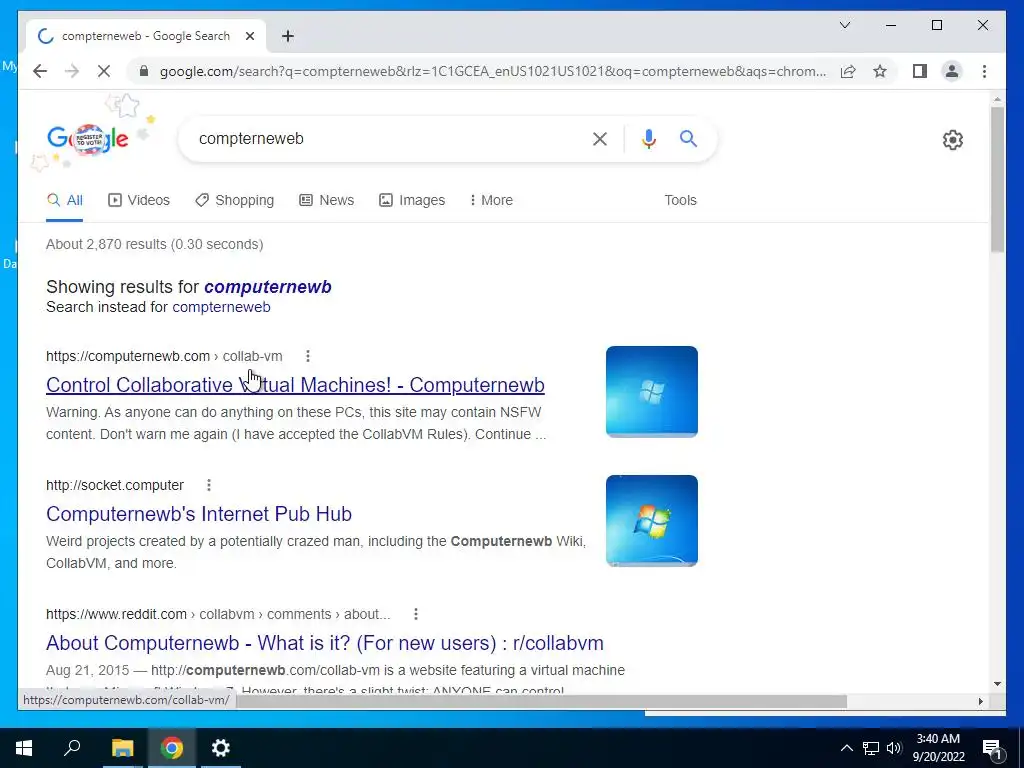Bookmark this tab with star icon

coord(880,71)
